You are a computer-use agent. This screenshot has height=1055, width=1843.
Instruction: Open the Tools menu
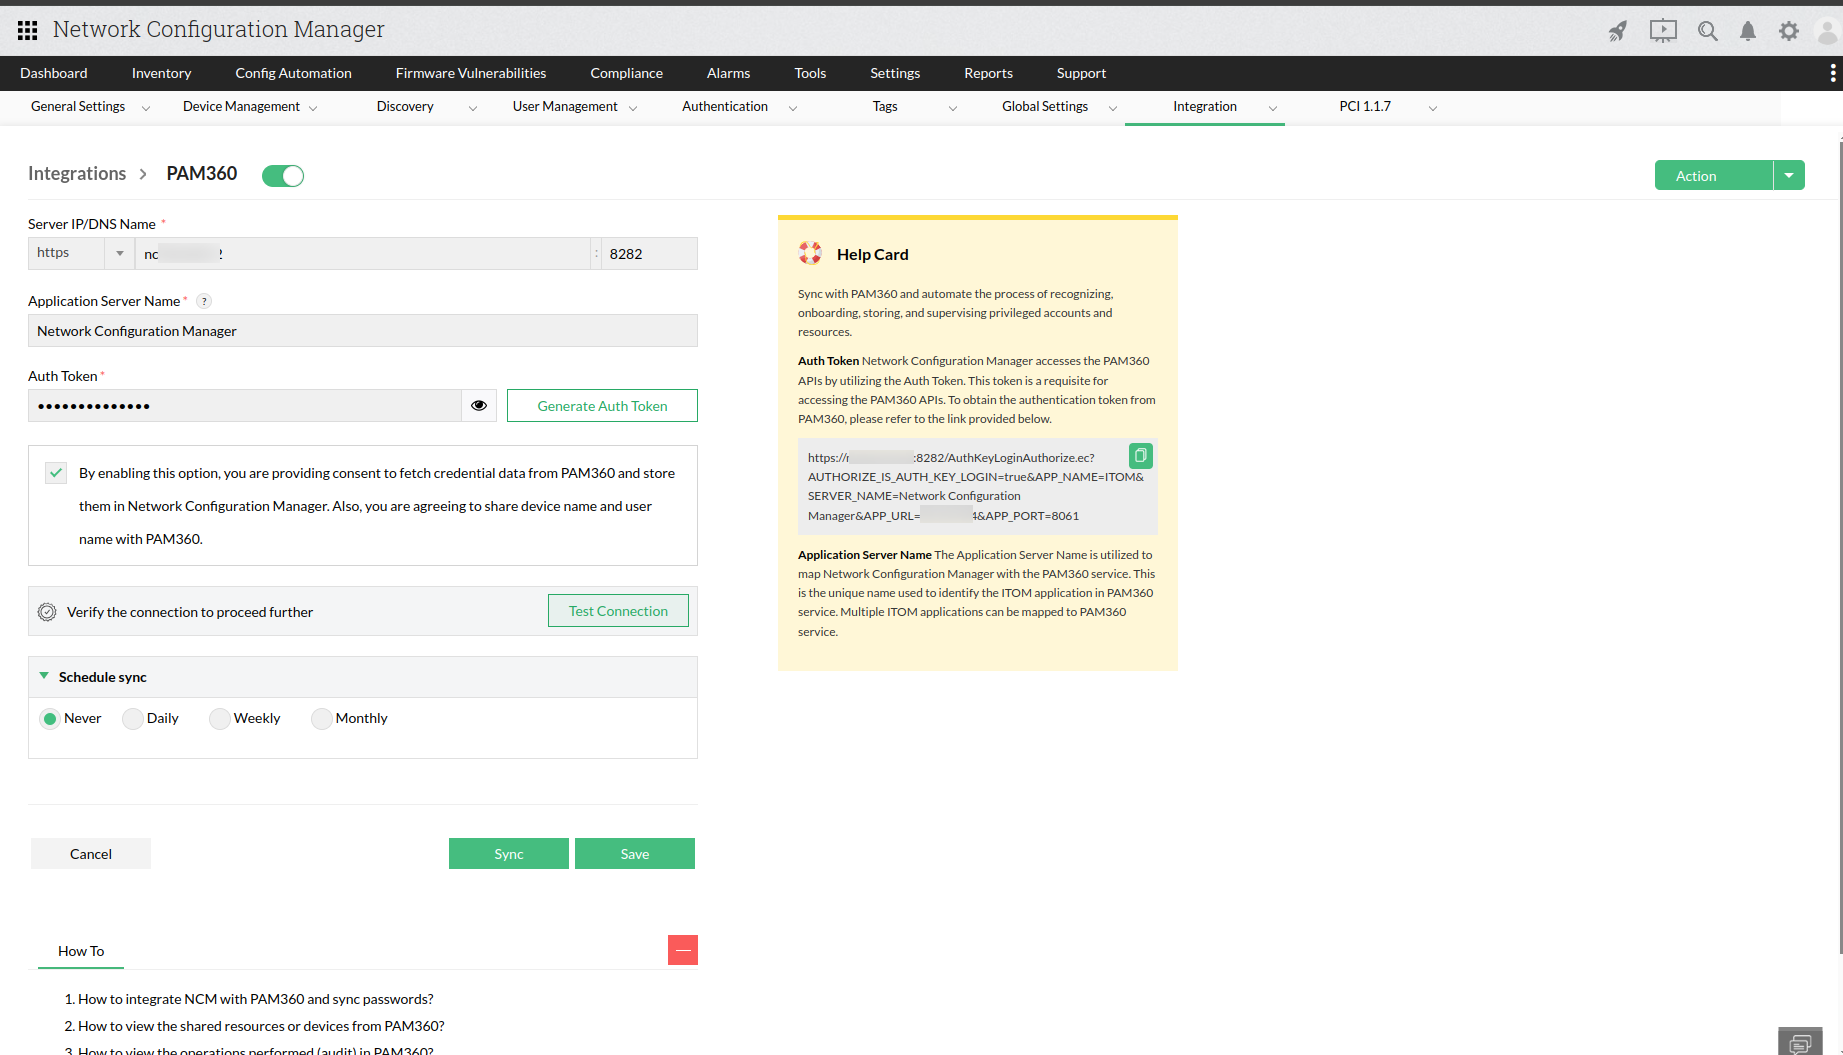pos(810,73)
